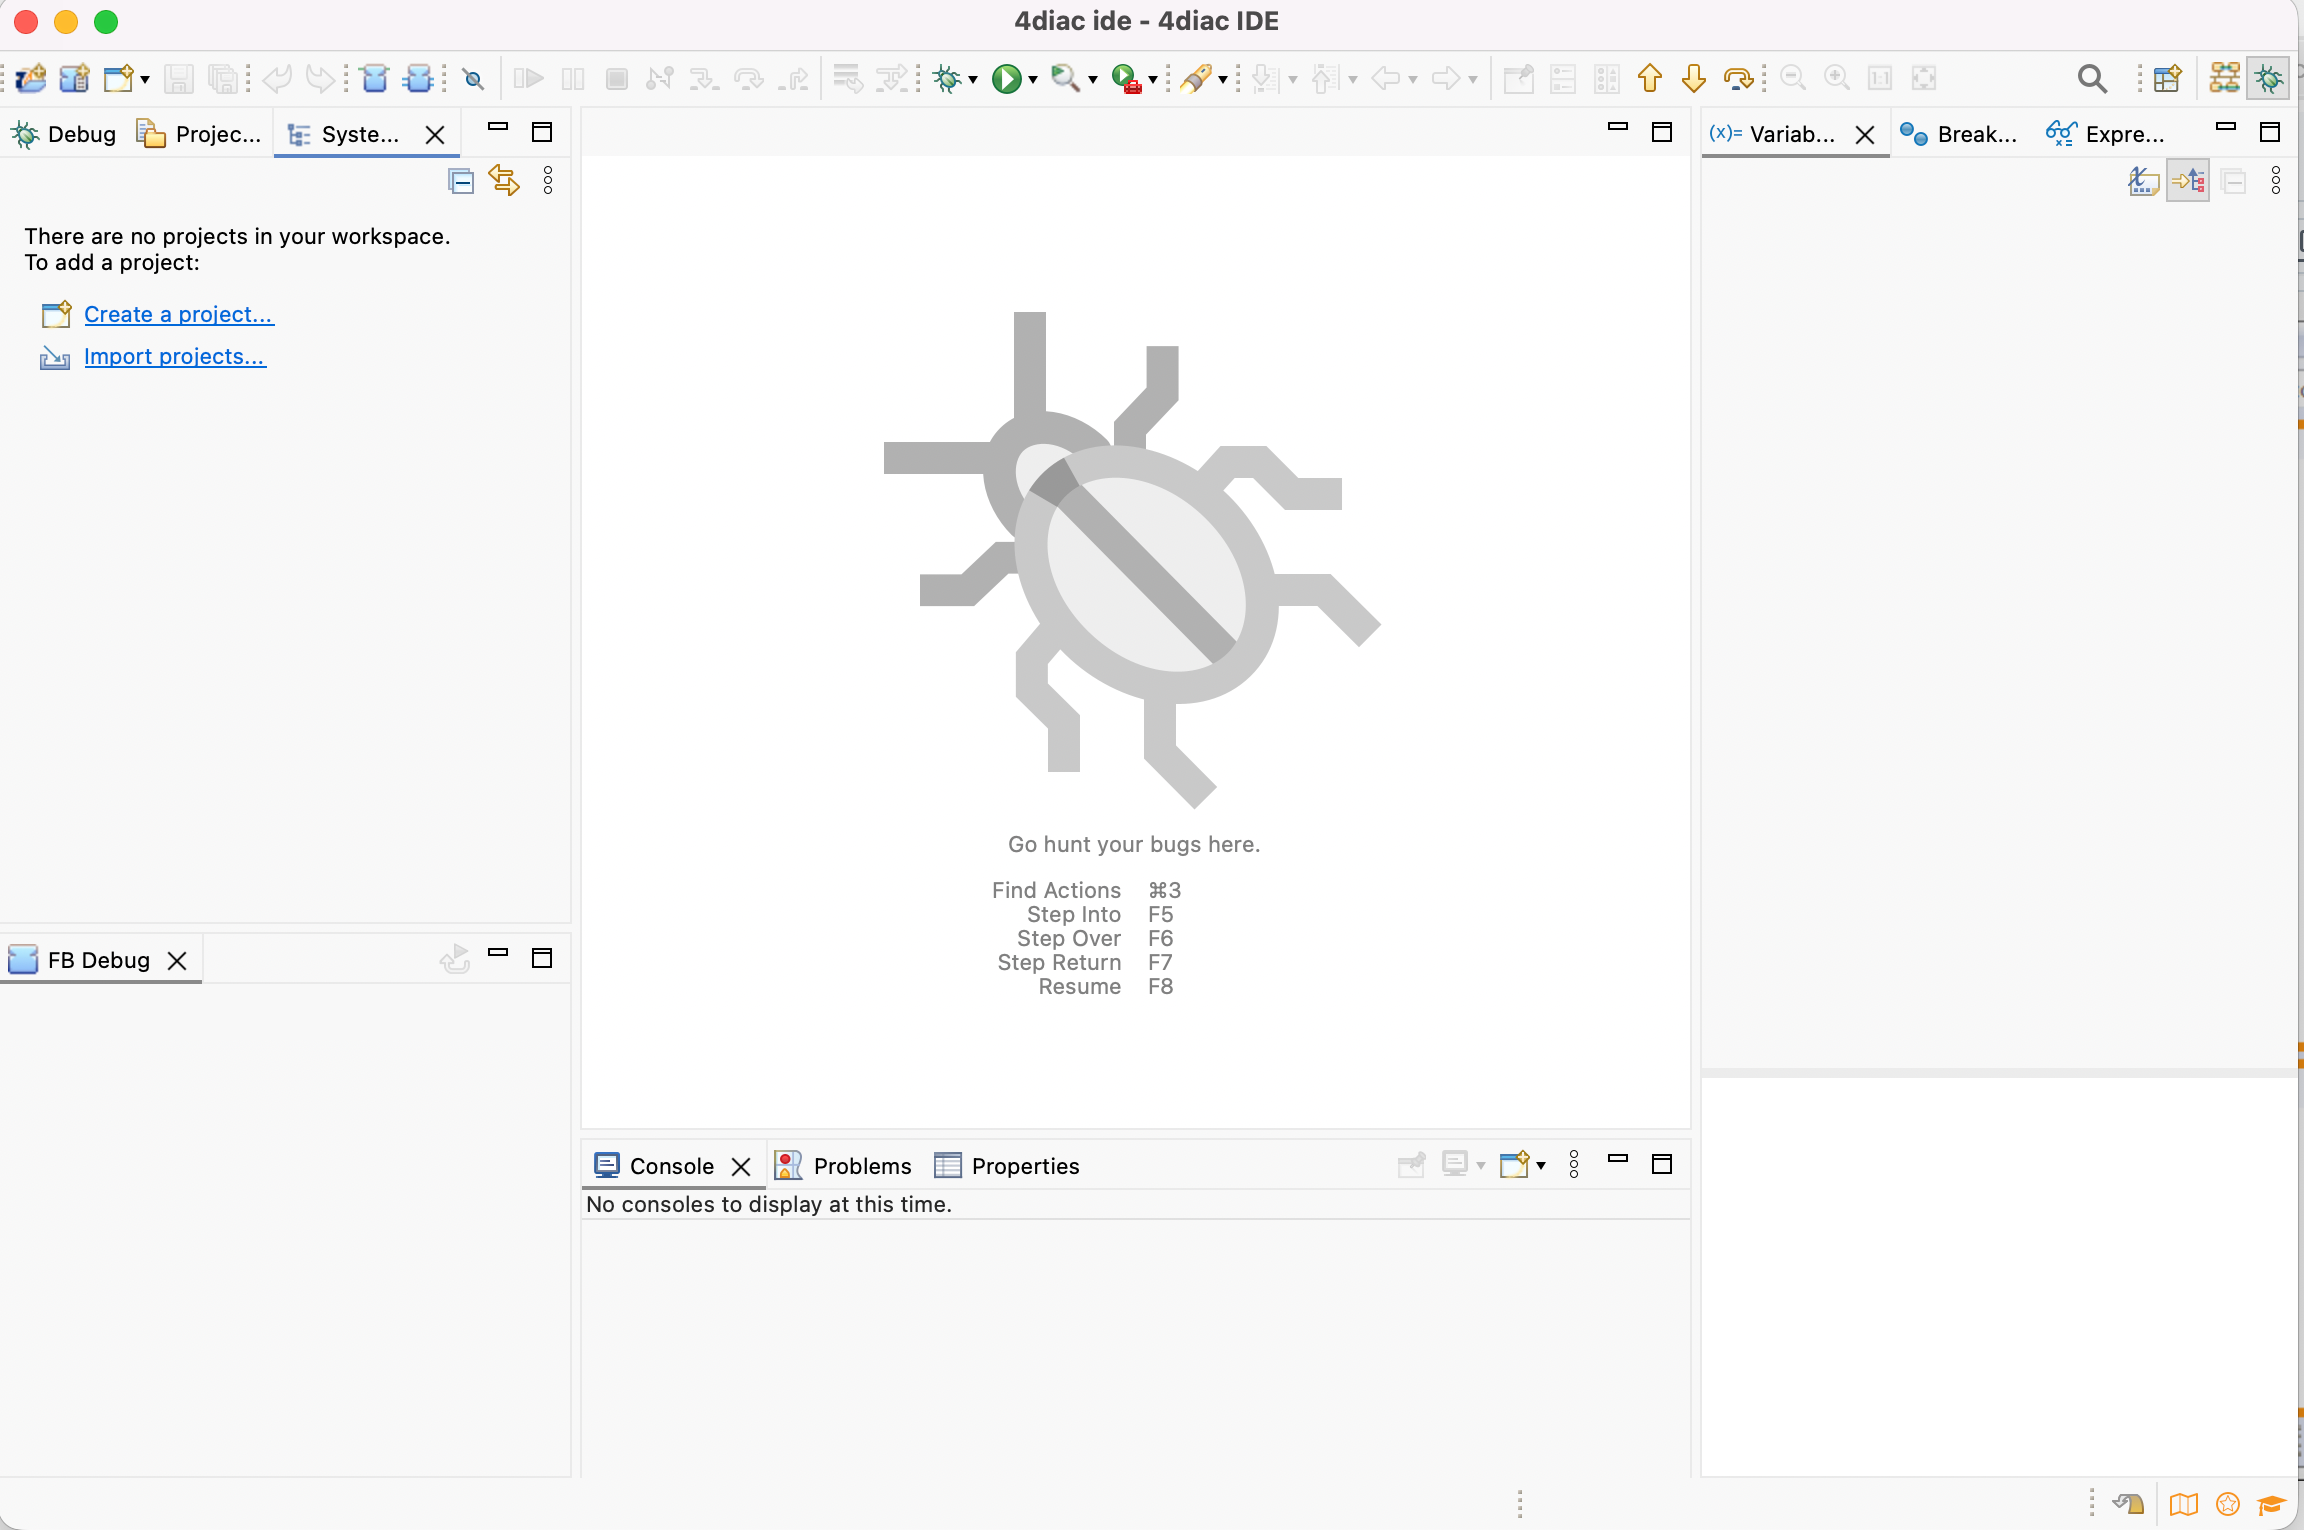Click the orange up arrow toolbar icon
This screenshot has height=1530, width=2304.
(x=1650, y=78)
